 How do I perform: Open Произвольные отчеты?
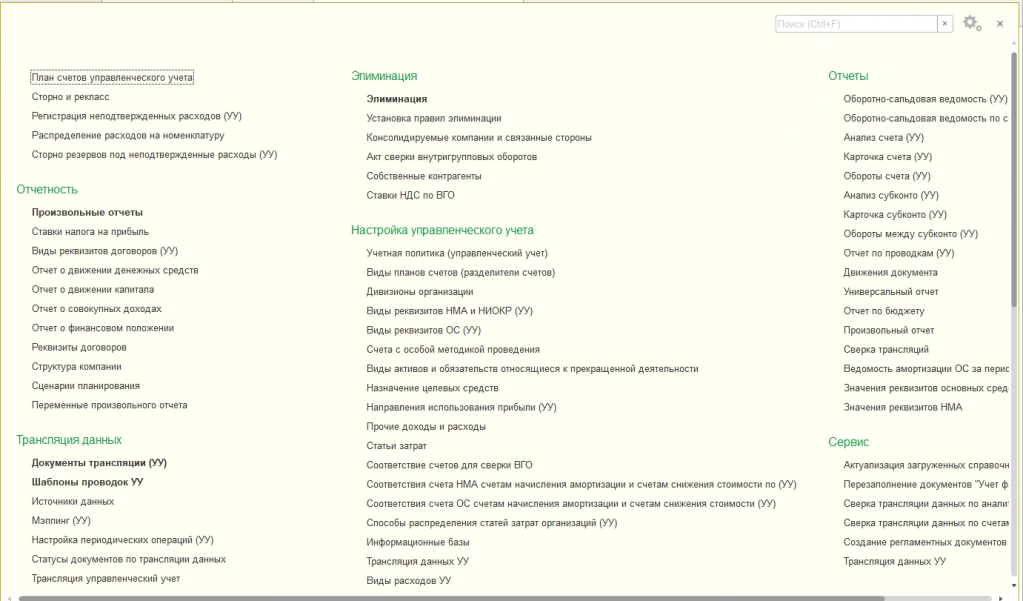(x=87, y=212)
